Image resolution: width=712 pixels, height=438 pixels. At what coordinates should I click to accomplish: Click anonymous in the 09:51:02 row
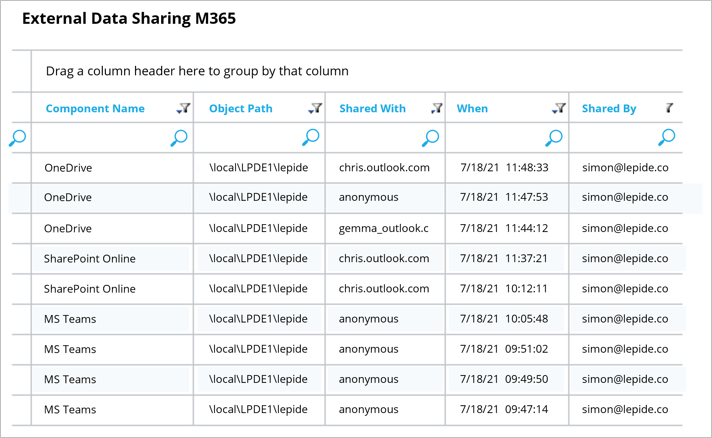point(368,349)
